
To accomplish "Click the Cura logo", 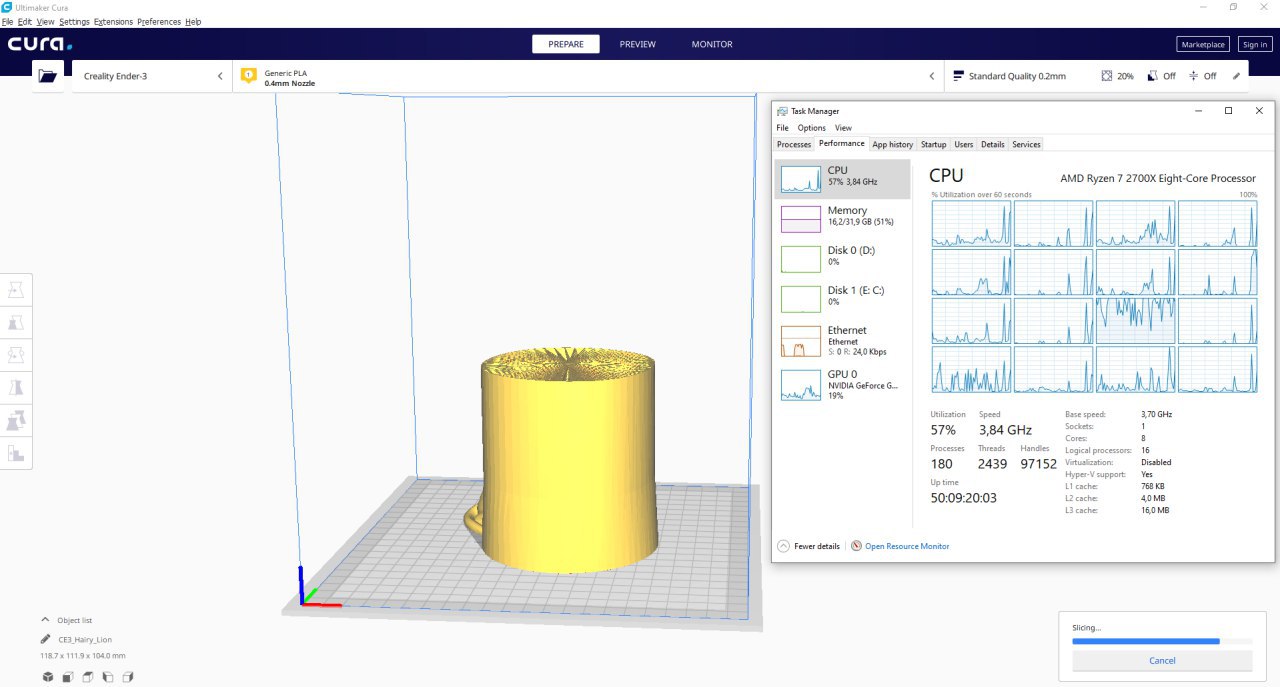I will coord(40,44).
